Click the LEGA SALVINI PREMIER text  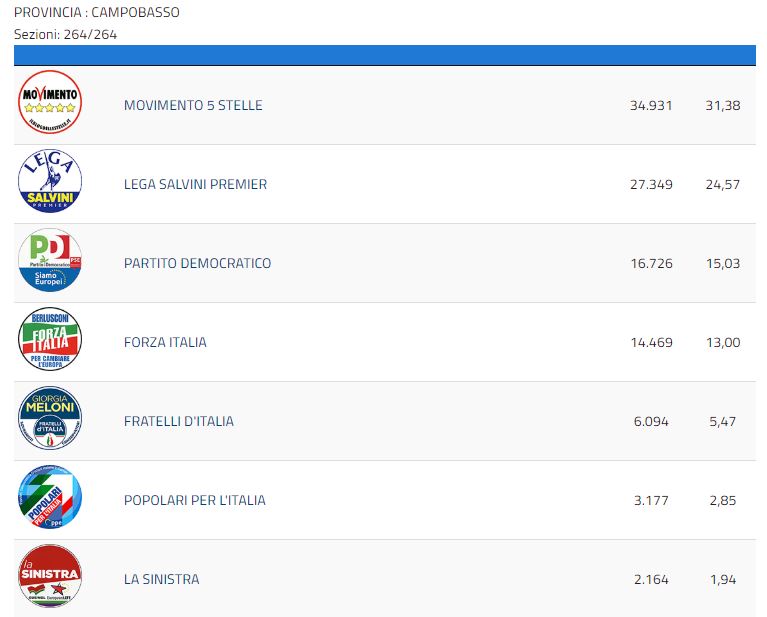tap(196, 184)
